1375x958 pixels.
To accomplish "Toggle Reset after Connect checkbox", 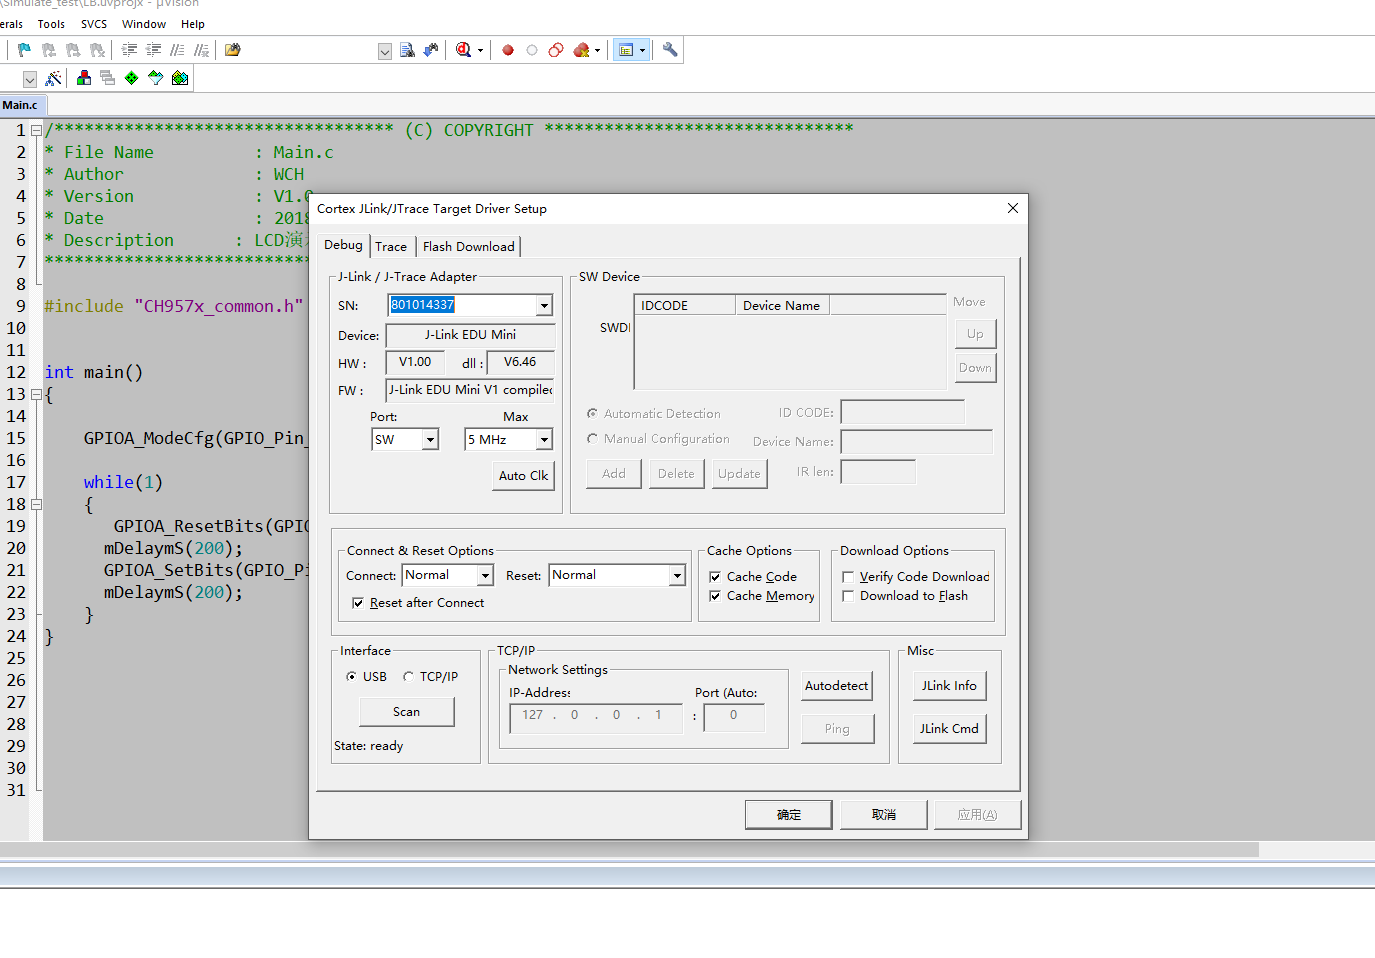I will click(x=358, y=603).
